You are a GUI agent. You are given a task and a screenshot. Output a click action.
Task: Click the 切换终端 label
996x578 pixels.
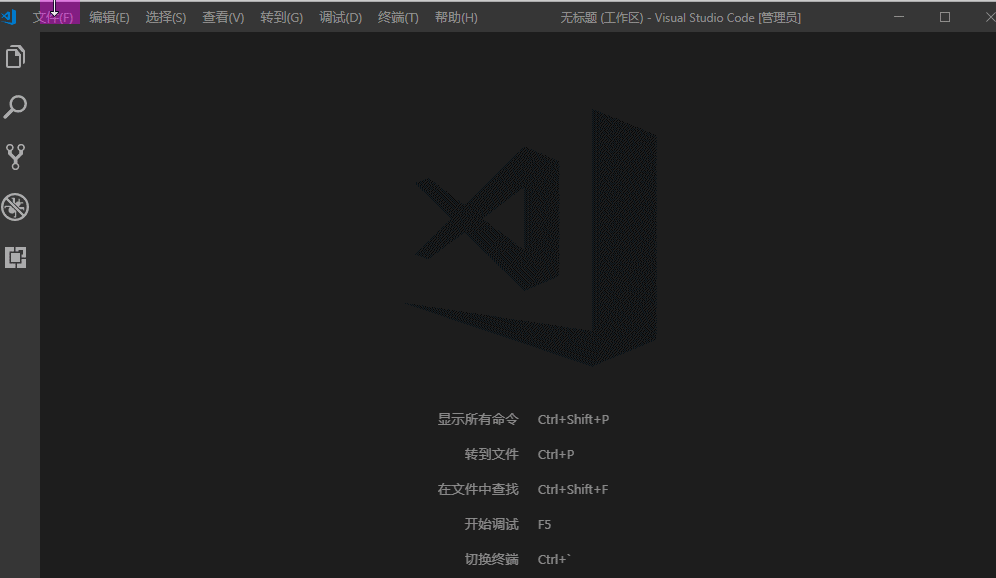pyautogui.click(x=492, y=559)
